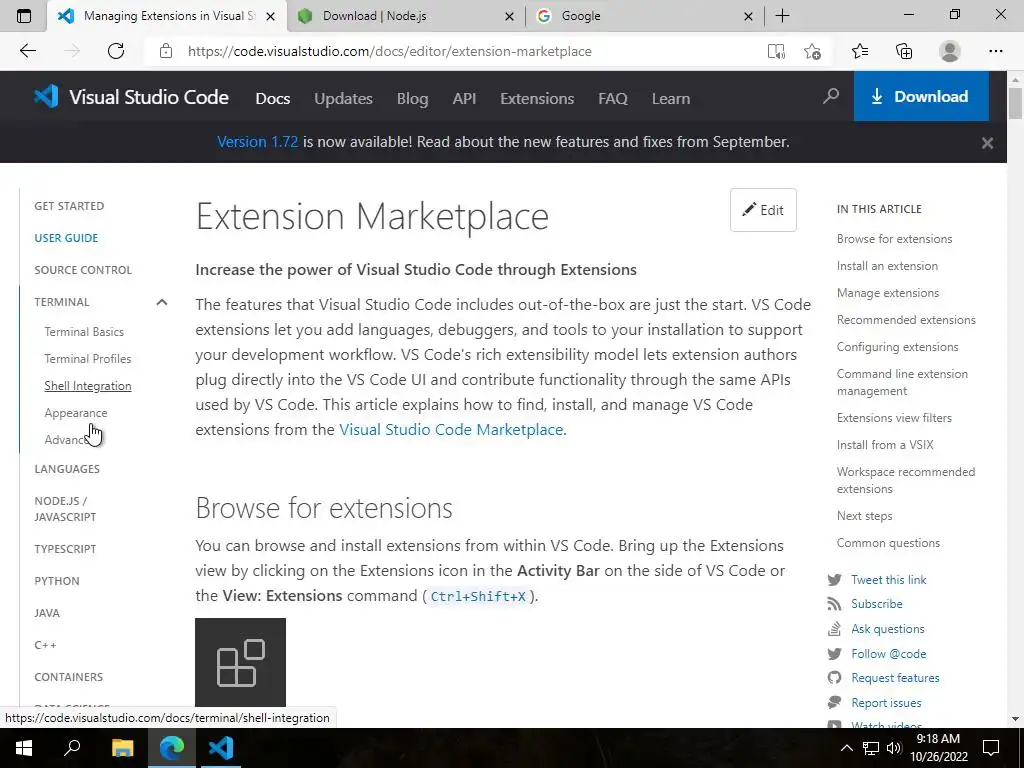Click the blue Download button
The image size is (1024, 768).
921,97
